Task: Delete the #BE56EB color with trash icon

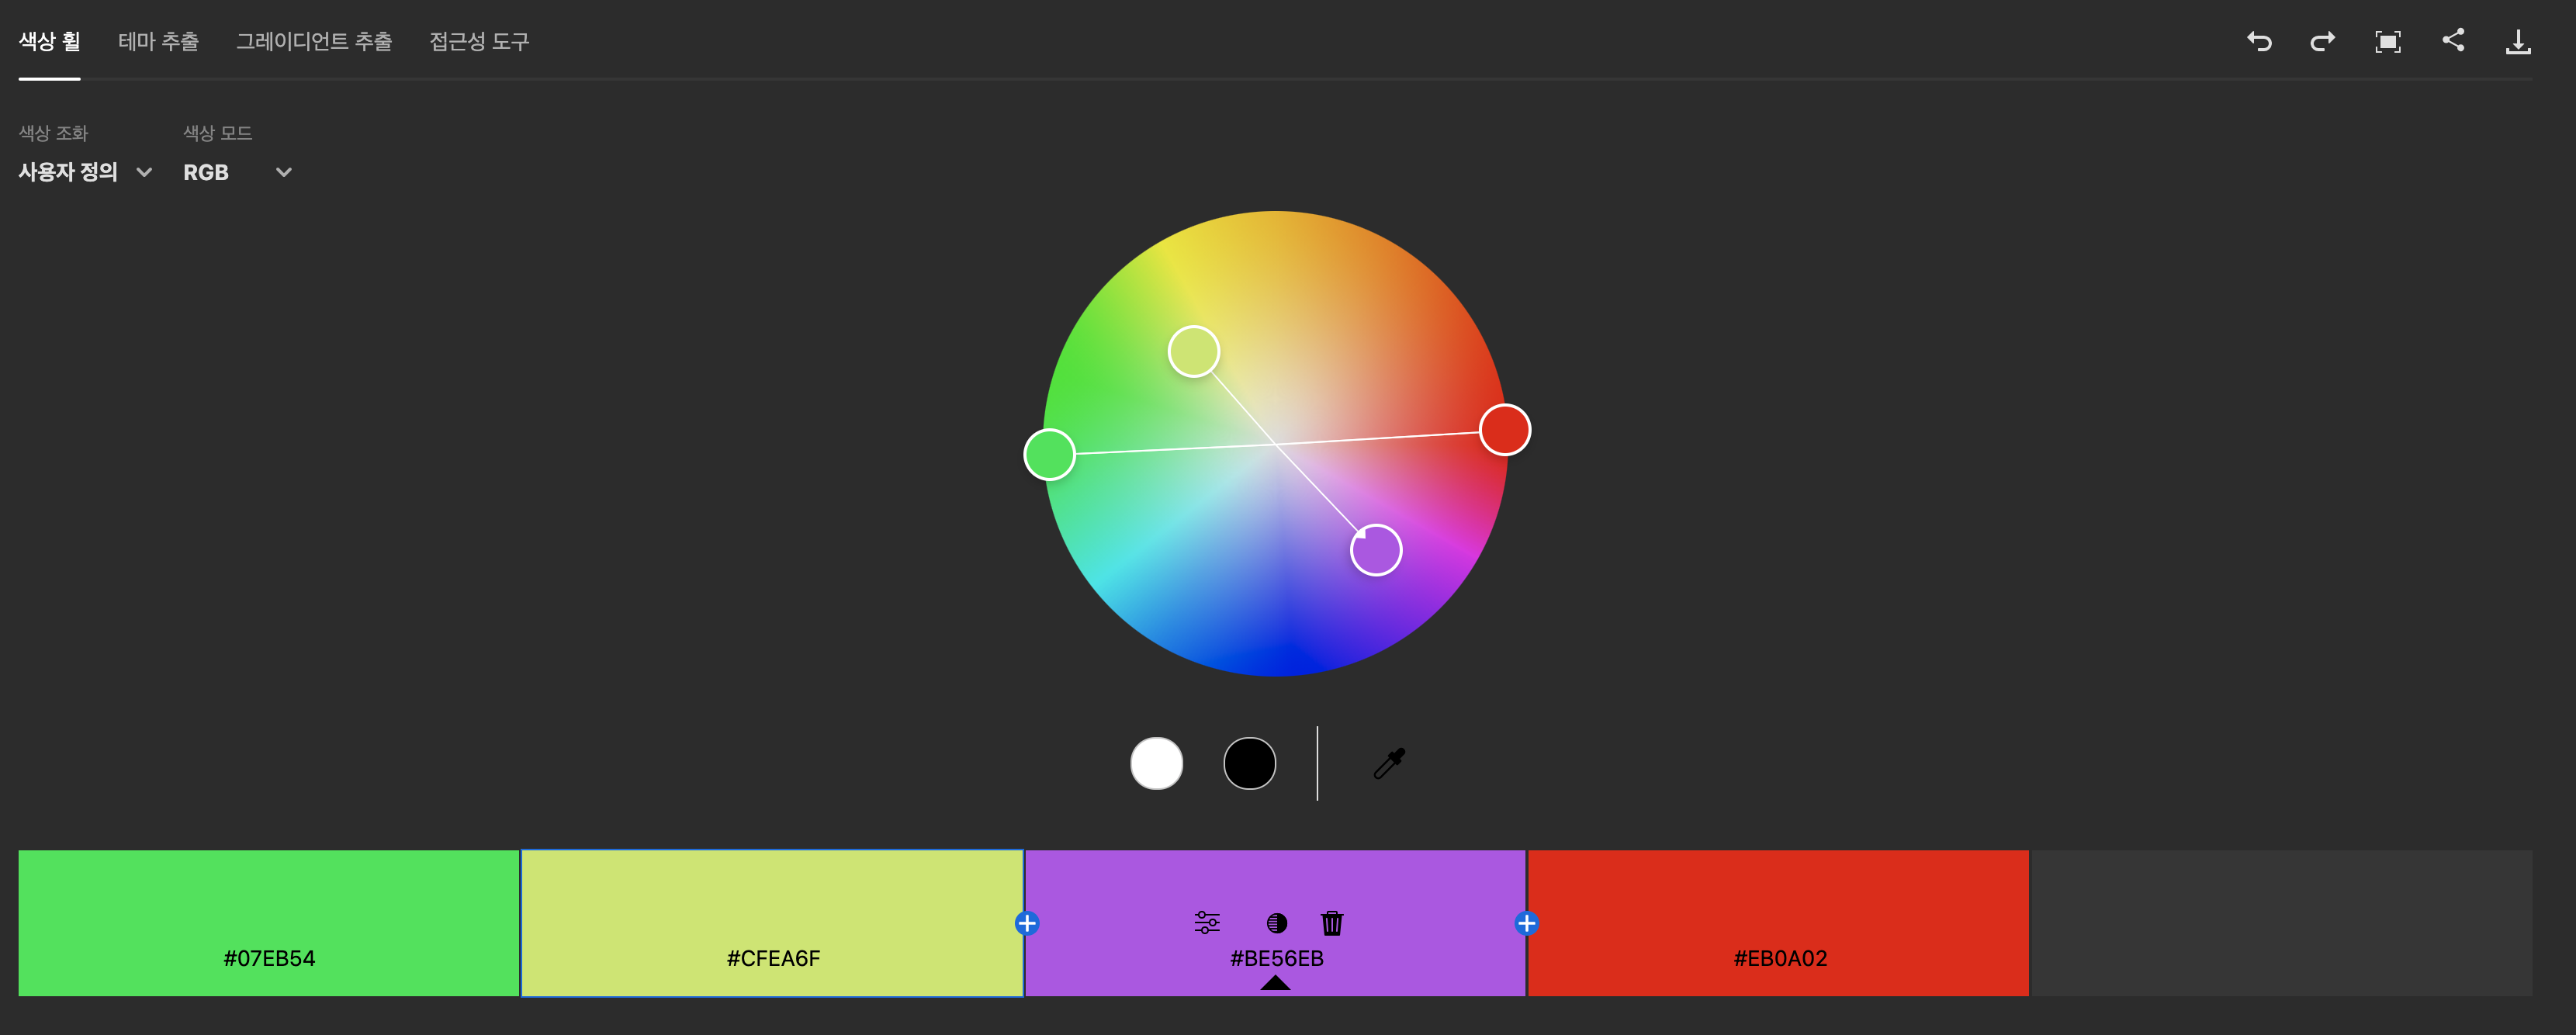Action: tap(1331, 922)
